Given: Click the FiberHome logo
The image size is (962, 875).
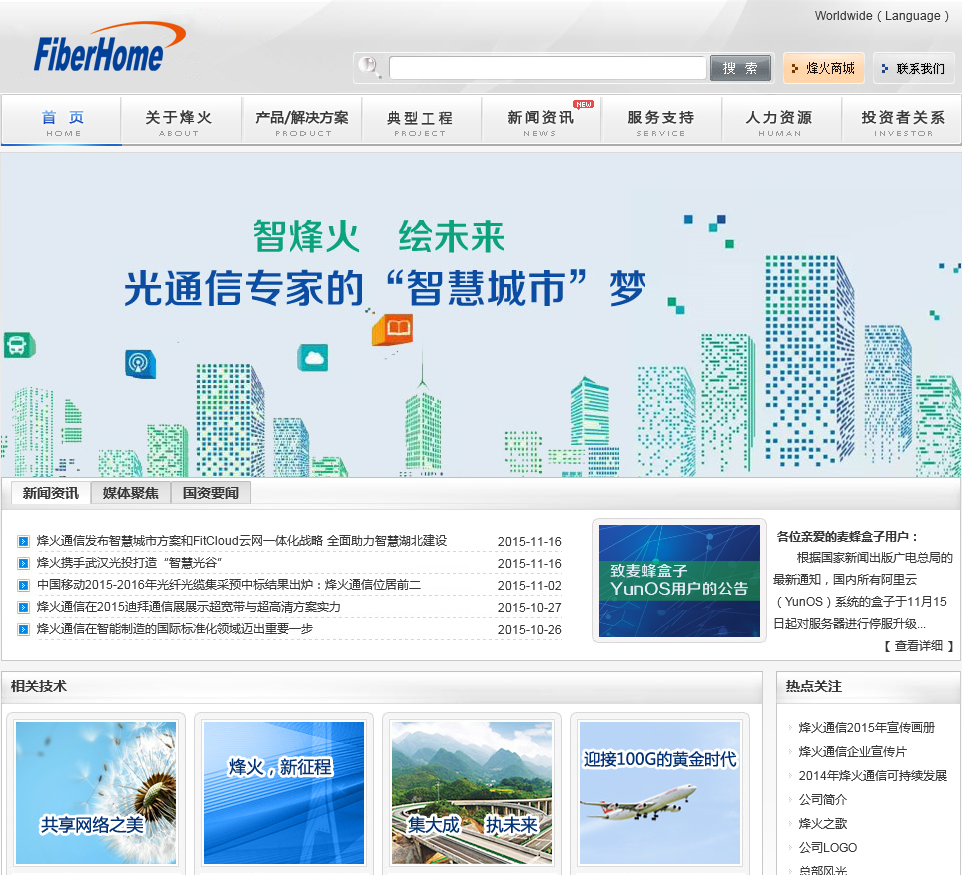Looking at the screenshot, I should point(109,48).
